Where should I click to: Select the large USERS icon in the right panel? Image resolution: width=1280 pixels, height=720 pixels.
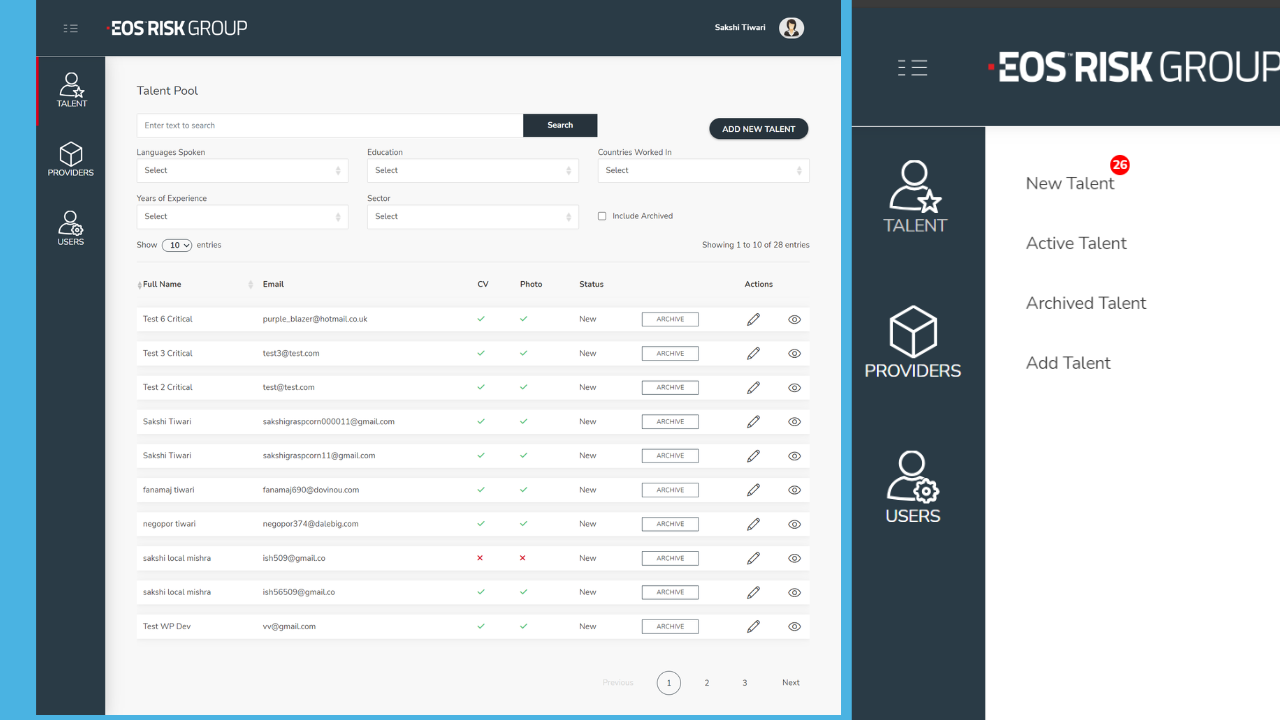913,488
